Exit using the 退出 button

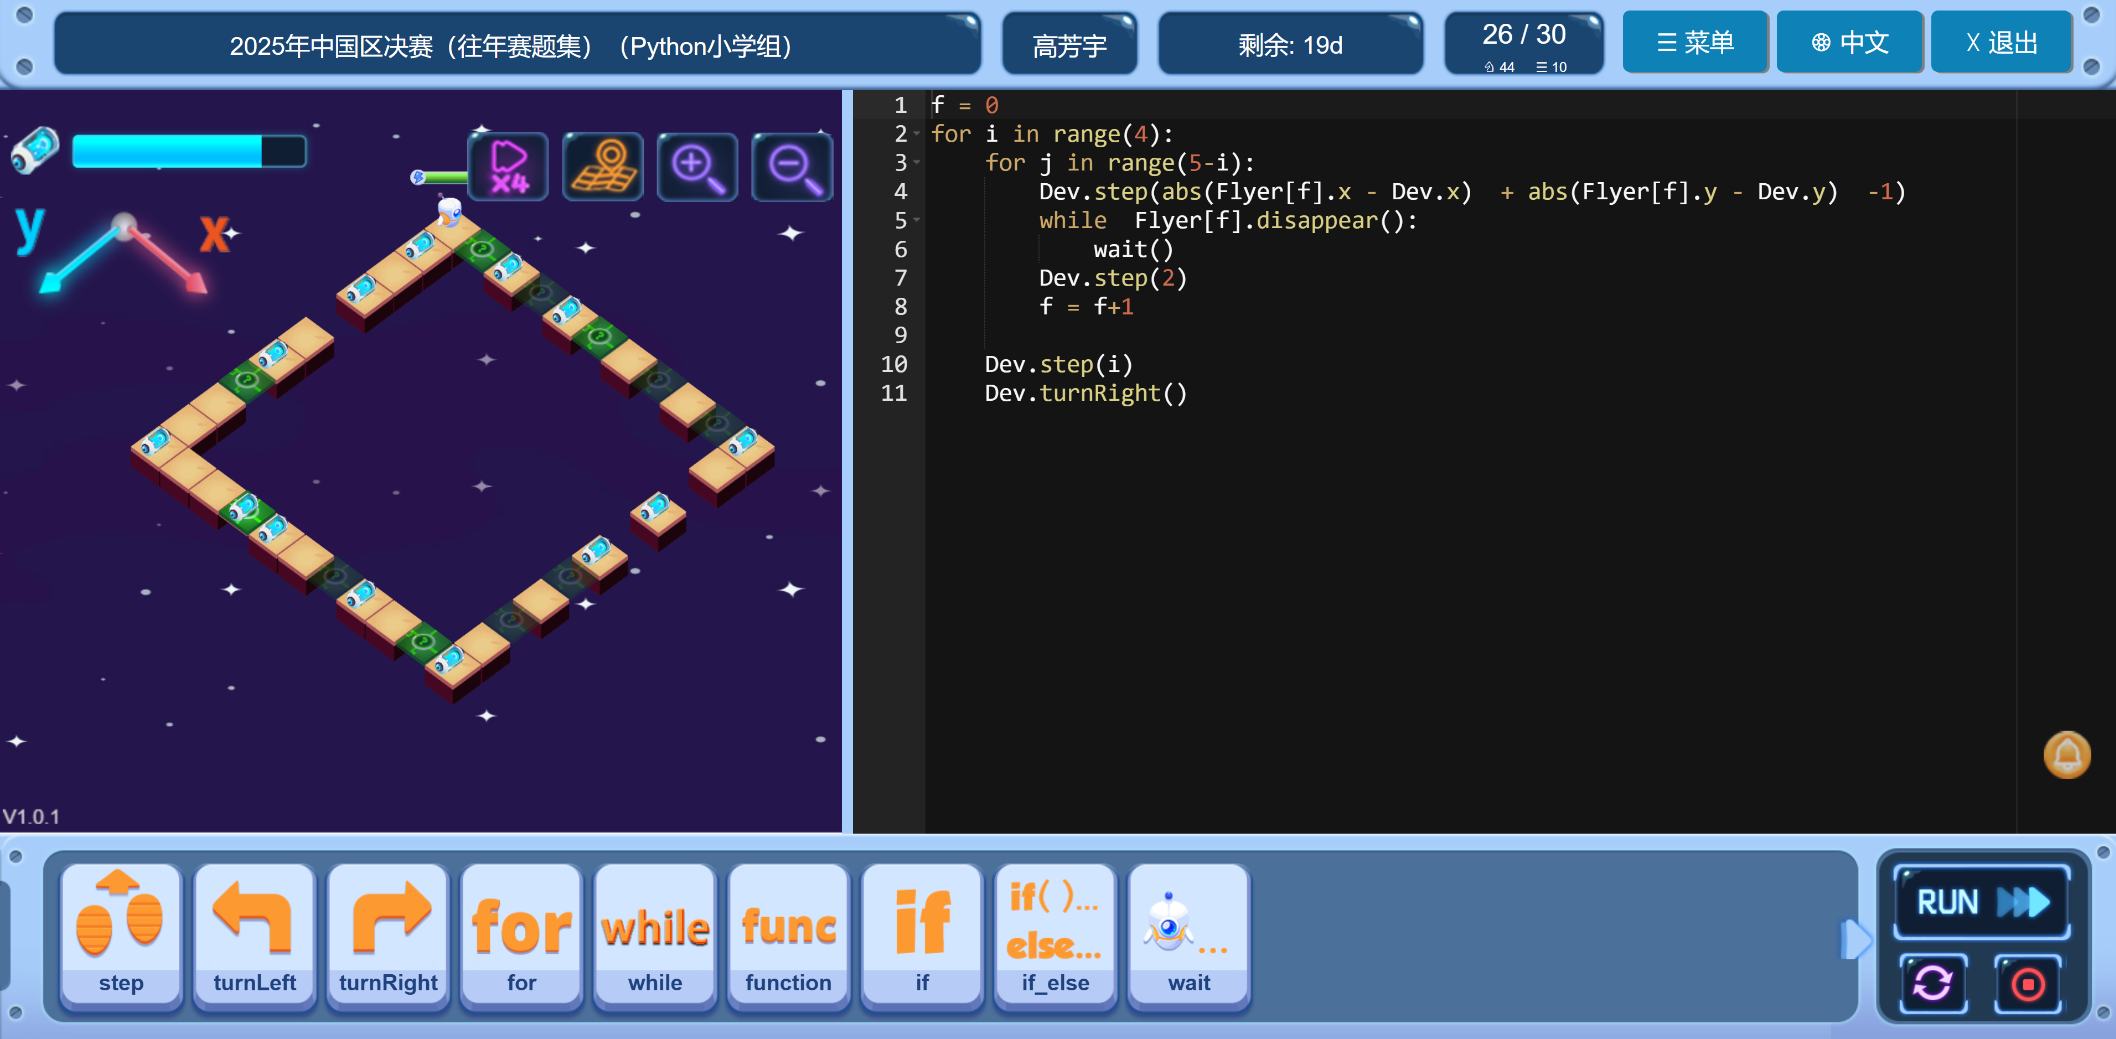click(2001, 43)
